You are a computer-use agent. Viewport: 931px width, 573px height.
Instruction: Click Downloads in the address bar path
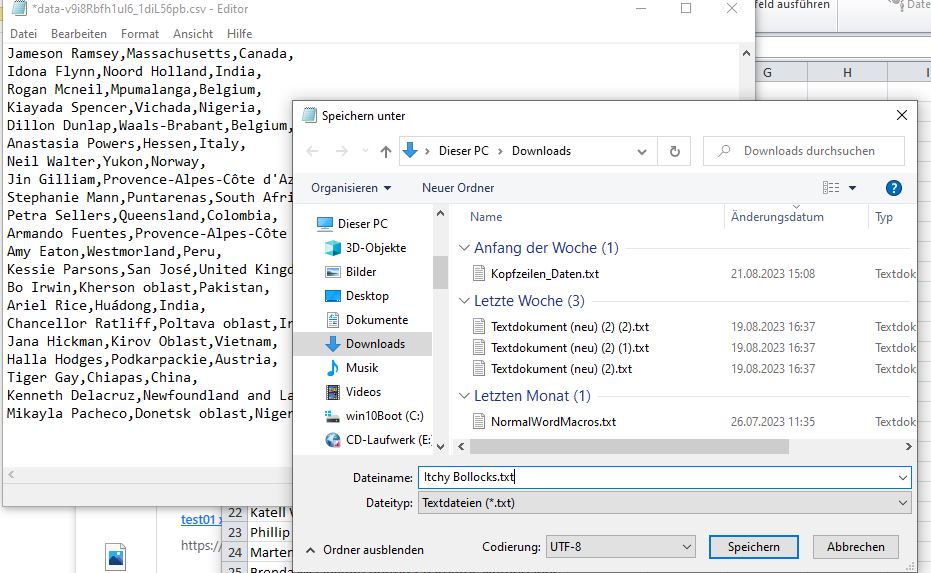(x=541, y=151)
